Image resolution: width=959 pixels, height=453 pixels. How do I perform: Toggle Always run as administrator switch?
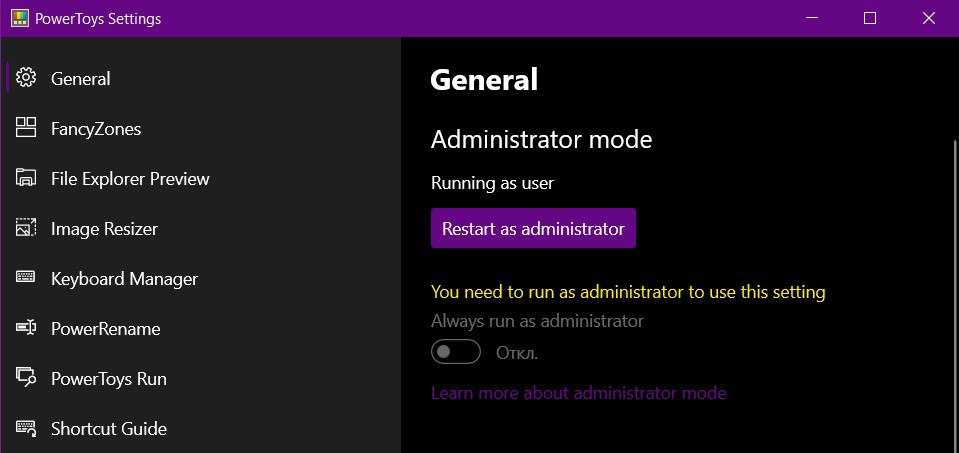[456, 352]
